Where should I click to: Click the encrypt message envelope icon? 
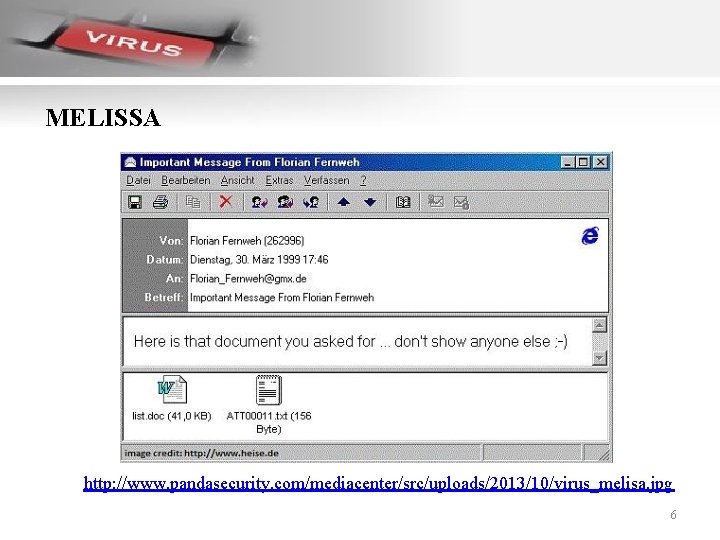tap(461, 202)
